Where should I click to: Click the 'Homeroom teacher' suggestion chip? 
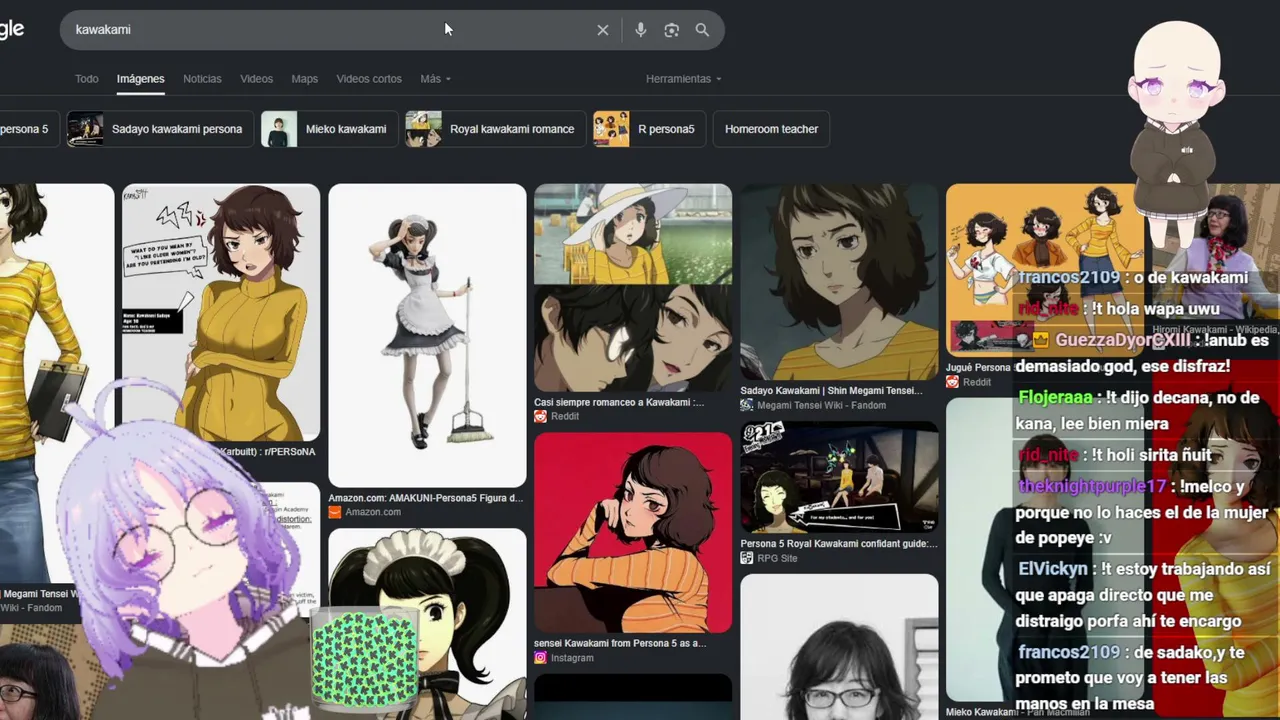[x=771, y=129]
